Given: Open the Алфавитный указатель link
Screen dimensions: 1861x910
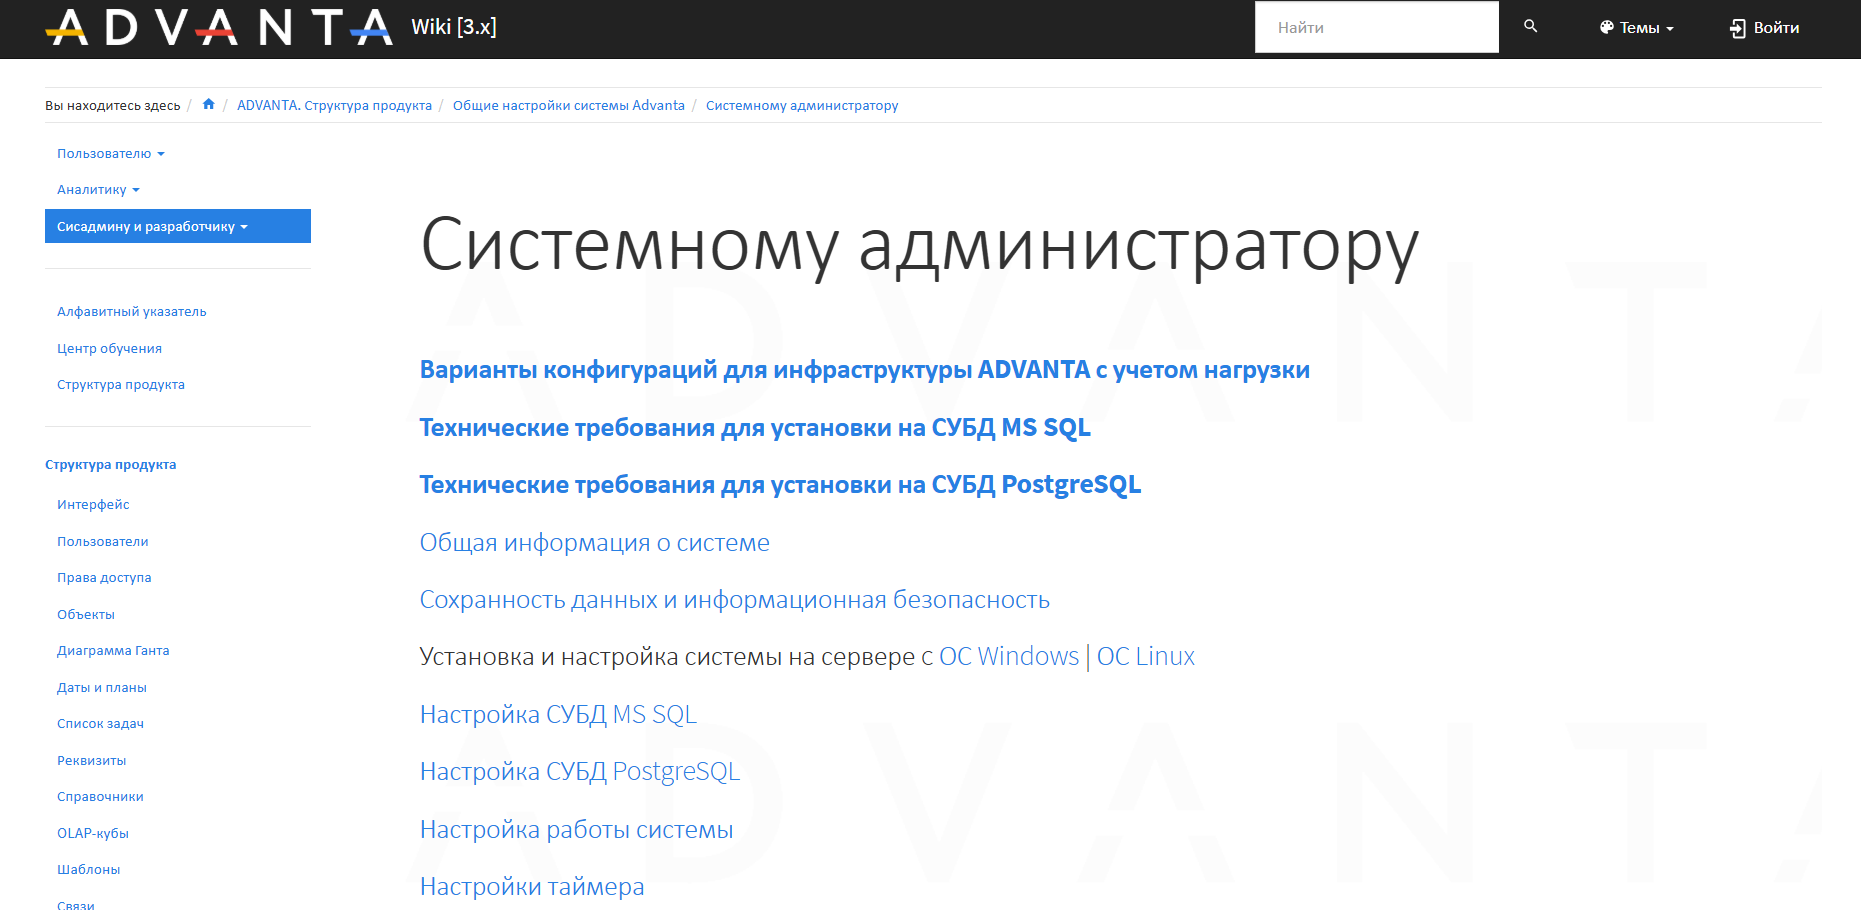Looking at the screenshot, I should point(132,312).
